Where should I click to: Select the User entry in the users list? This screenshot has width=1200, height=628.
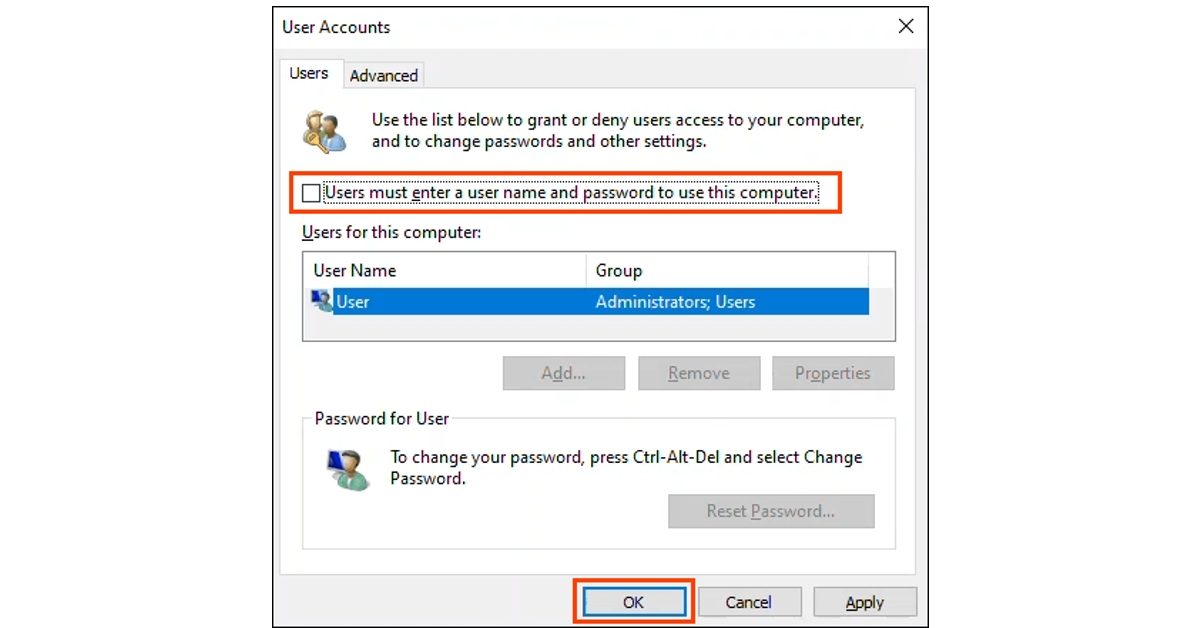pos(450,299)
